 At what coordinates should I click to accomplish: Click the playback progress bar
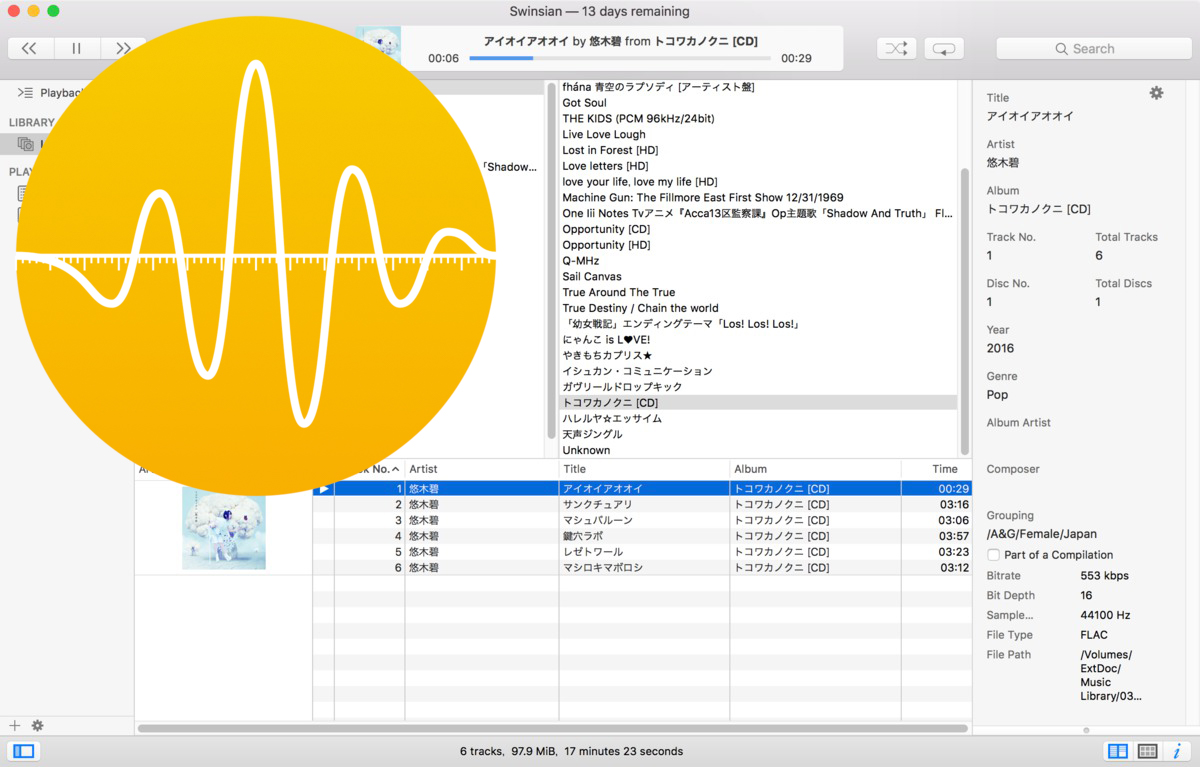click(x=620, y=58)
